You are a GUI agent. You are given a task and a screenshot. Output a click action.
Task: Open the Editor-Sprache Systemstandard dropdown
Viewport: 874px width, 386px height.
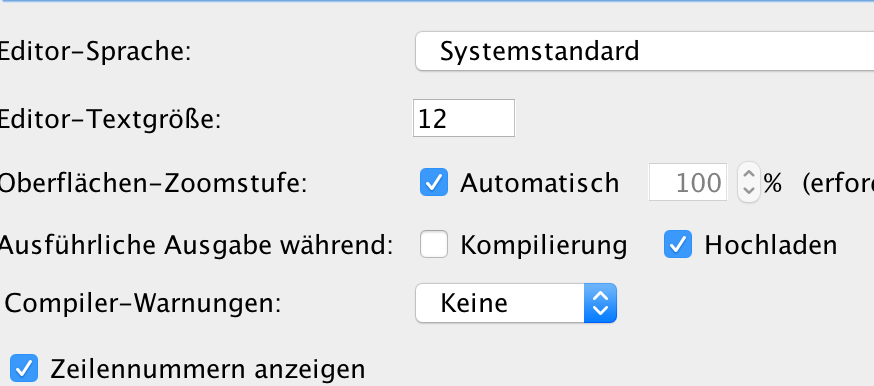[644, 51]
